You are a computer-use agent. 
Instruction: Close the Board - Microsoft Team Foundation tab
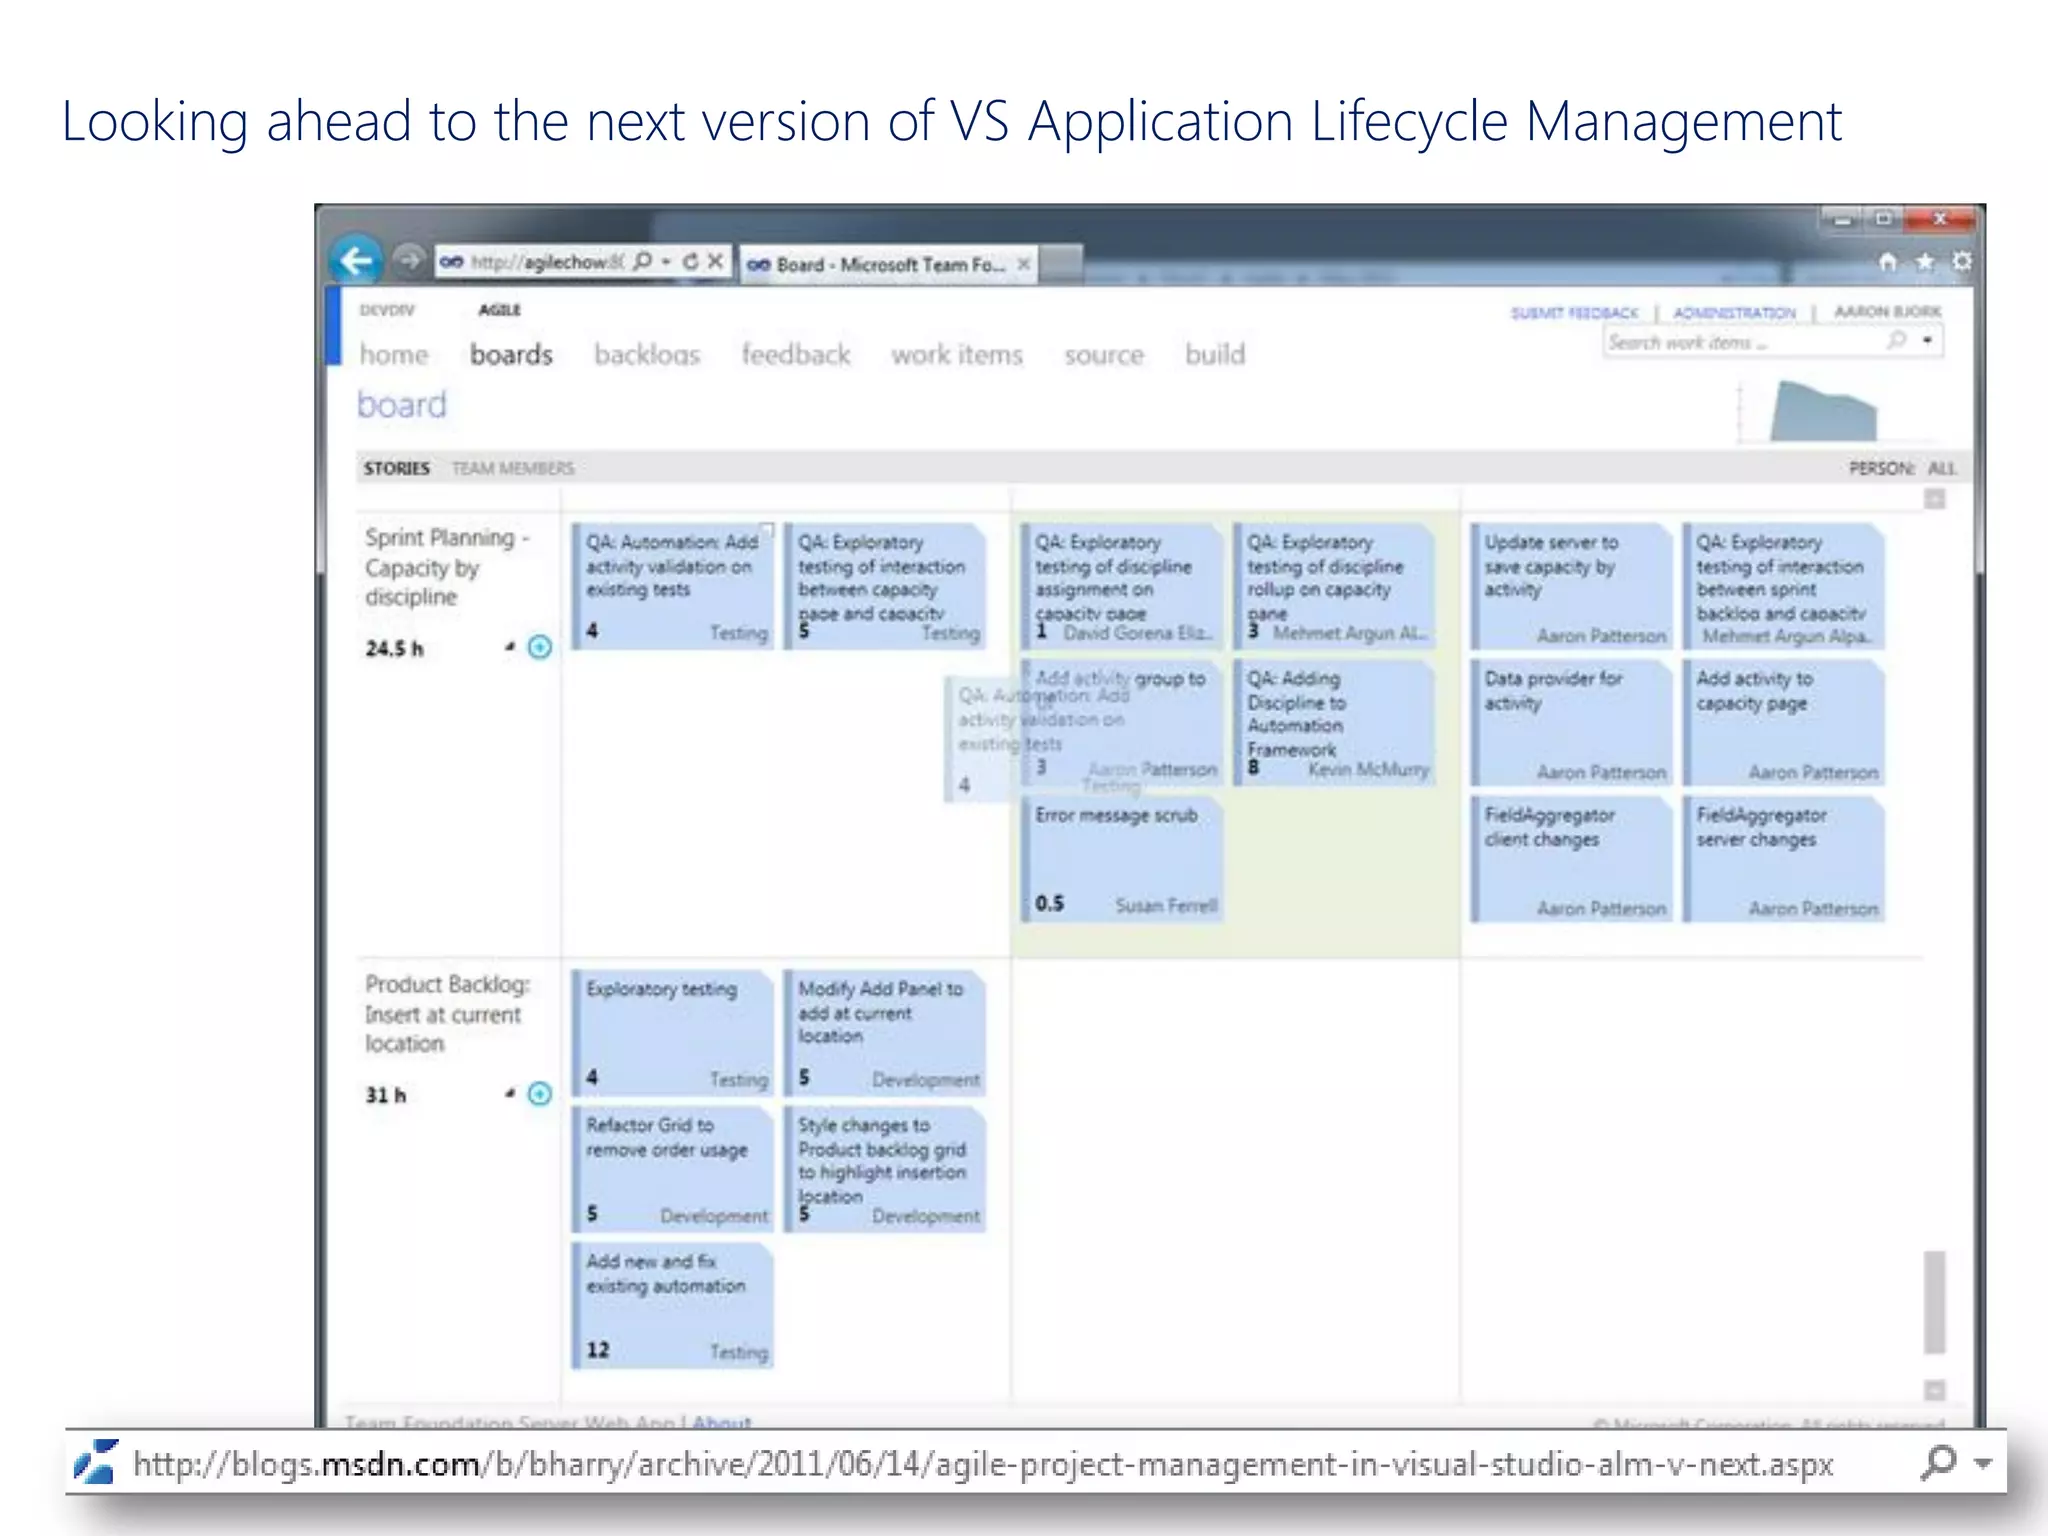pos(1023,264)
